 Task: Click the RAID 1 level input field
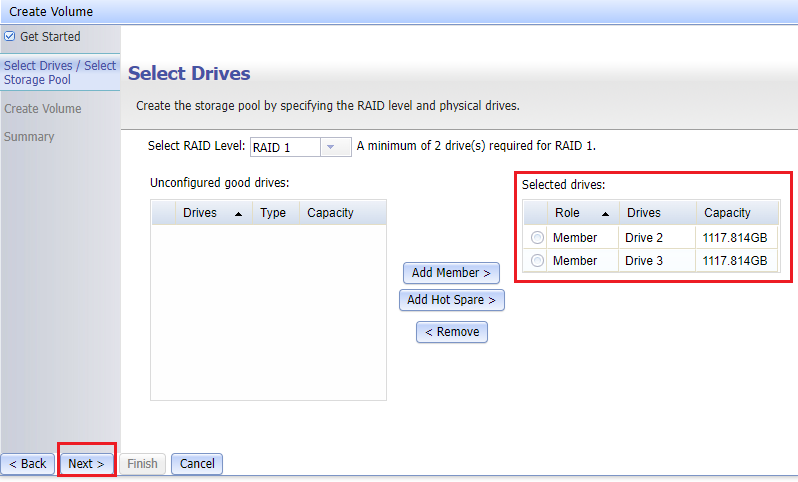pyautogui.click(x=284, y=147)
